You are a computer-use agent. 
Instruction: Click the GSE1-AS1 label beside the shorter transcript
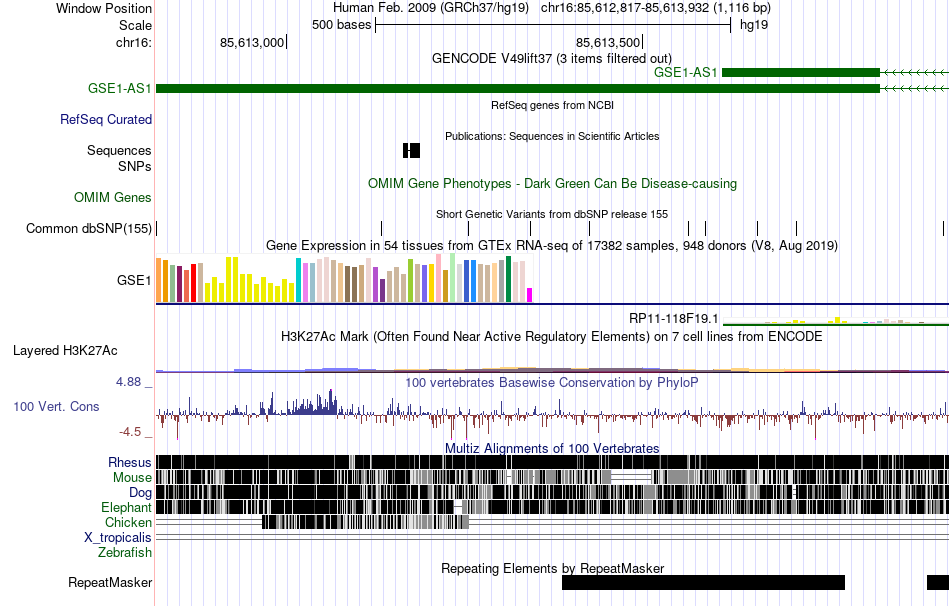(x=685, y=73)
